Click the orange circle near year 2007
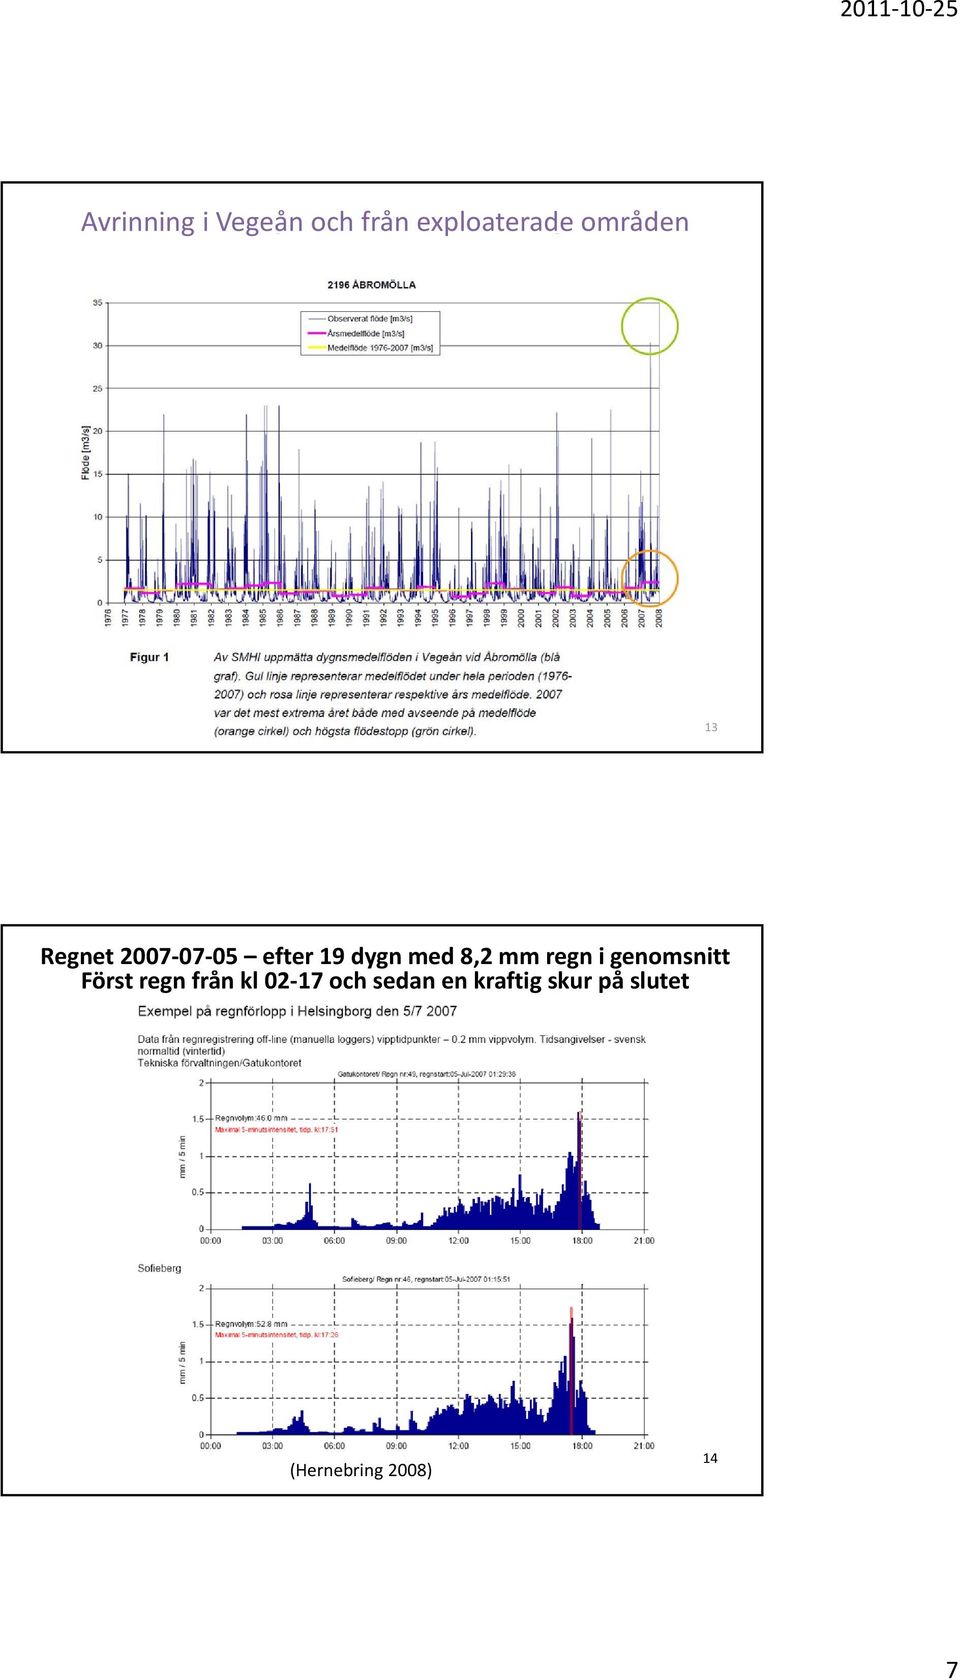This screenshot has height=1680, width=960. (x=650, y=578)
